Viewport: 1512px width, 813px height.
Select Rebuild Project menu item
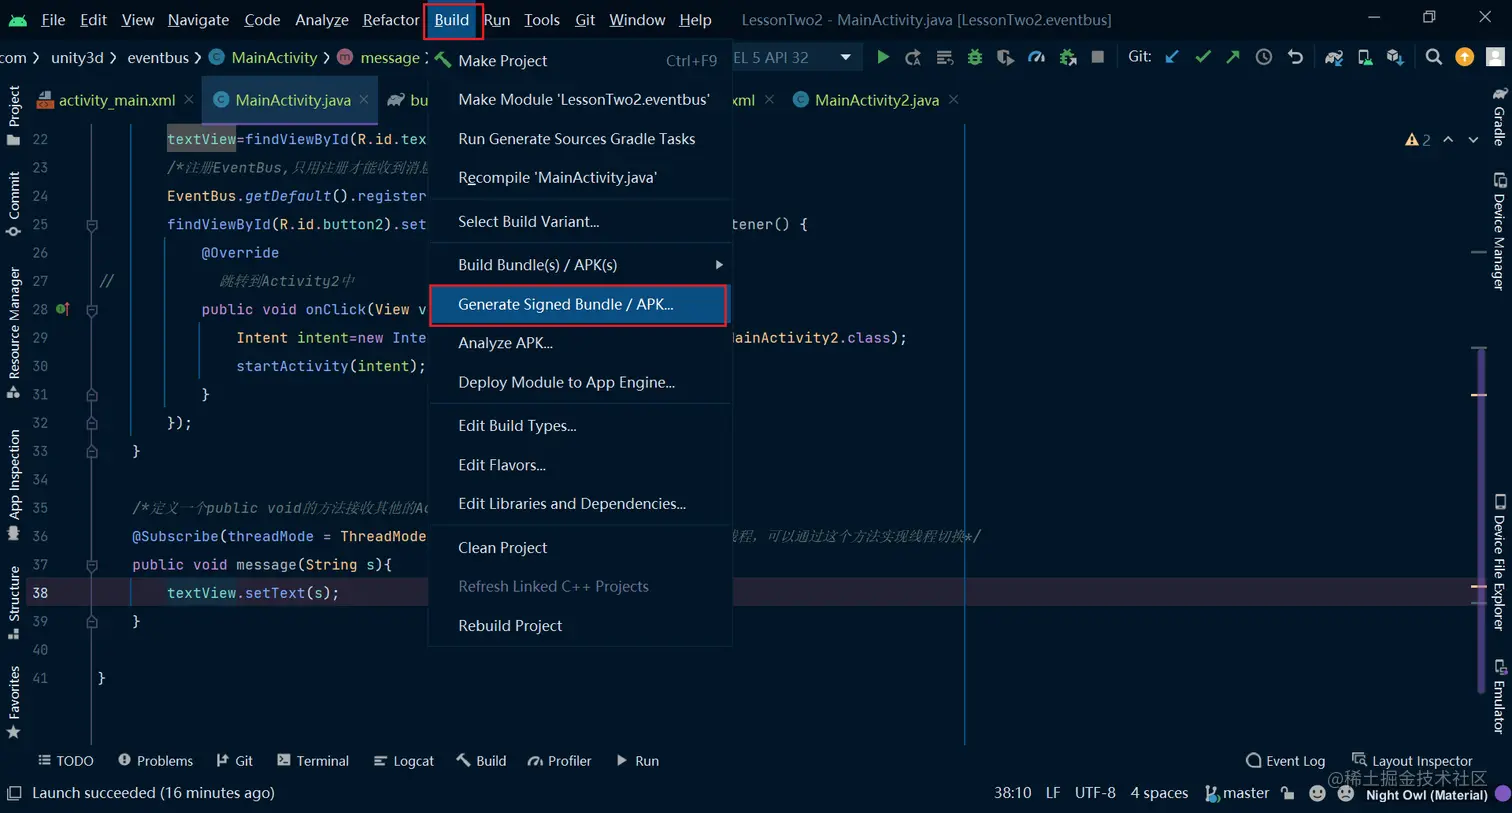point(580,626)
